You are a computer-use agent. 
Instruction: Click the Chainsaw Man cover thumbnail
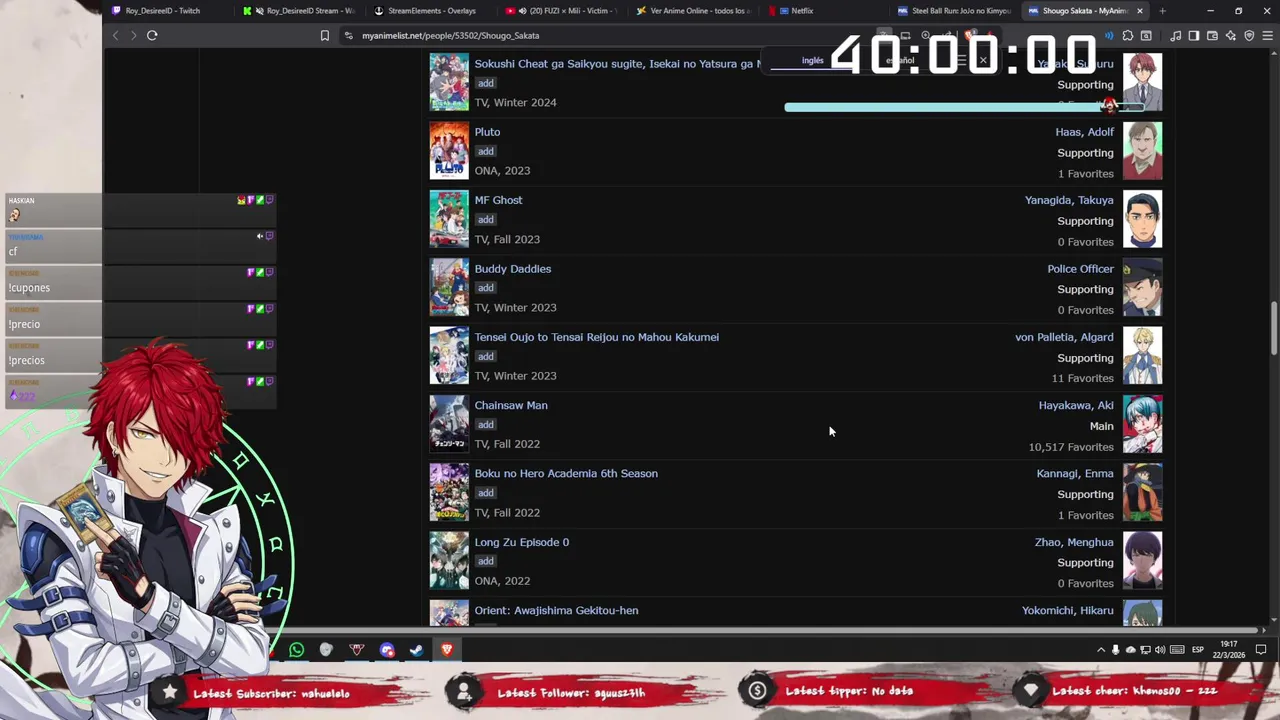(x=449, y=424)
